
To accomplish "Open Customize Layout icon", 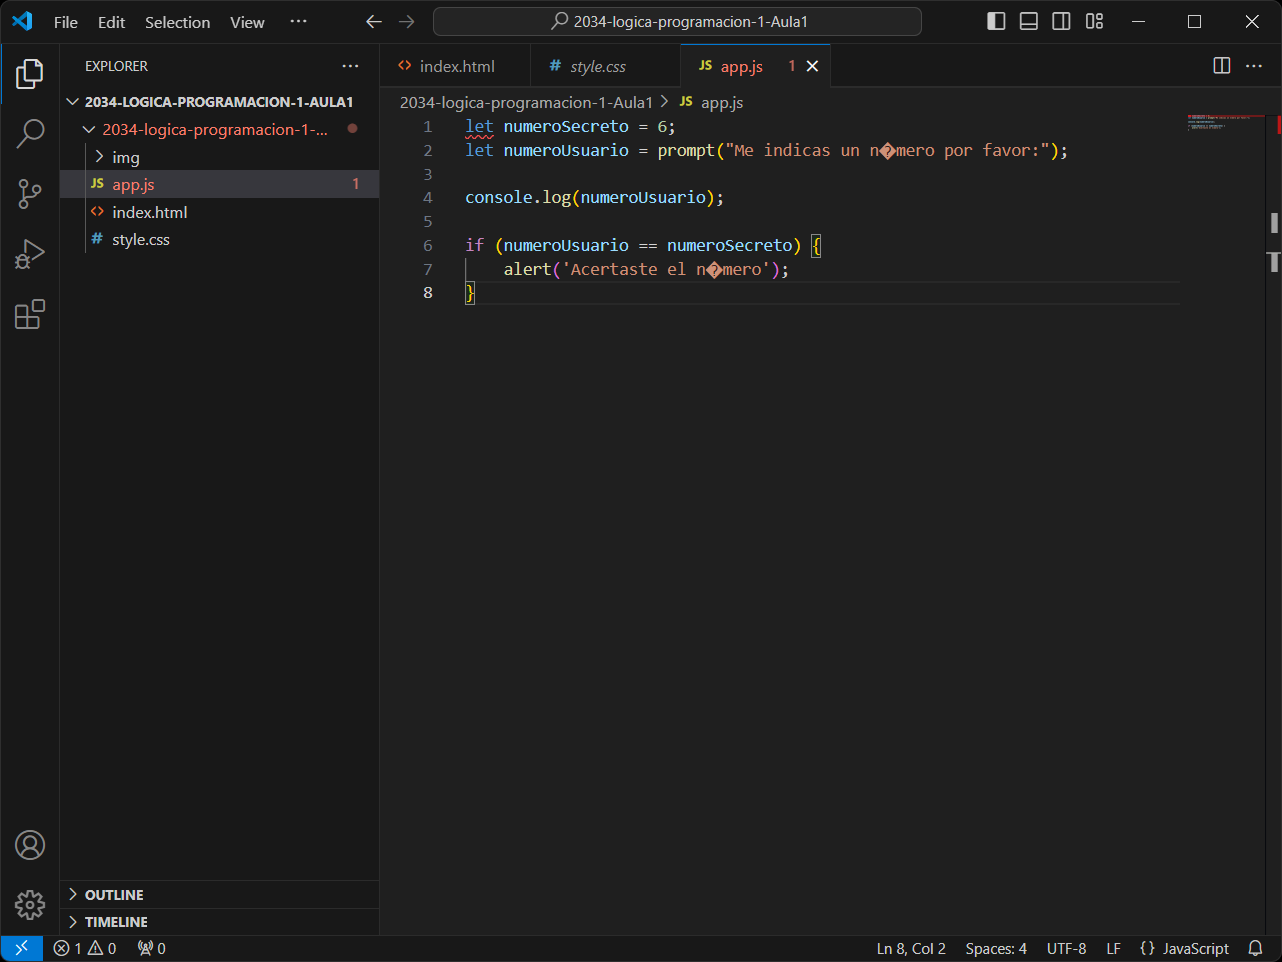I will pyautogui.click(x=1094, y=21).
